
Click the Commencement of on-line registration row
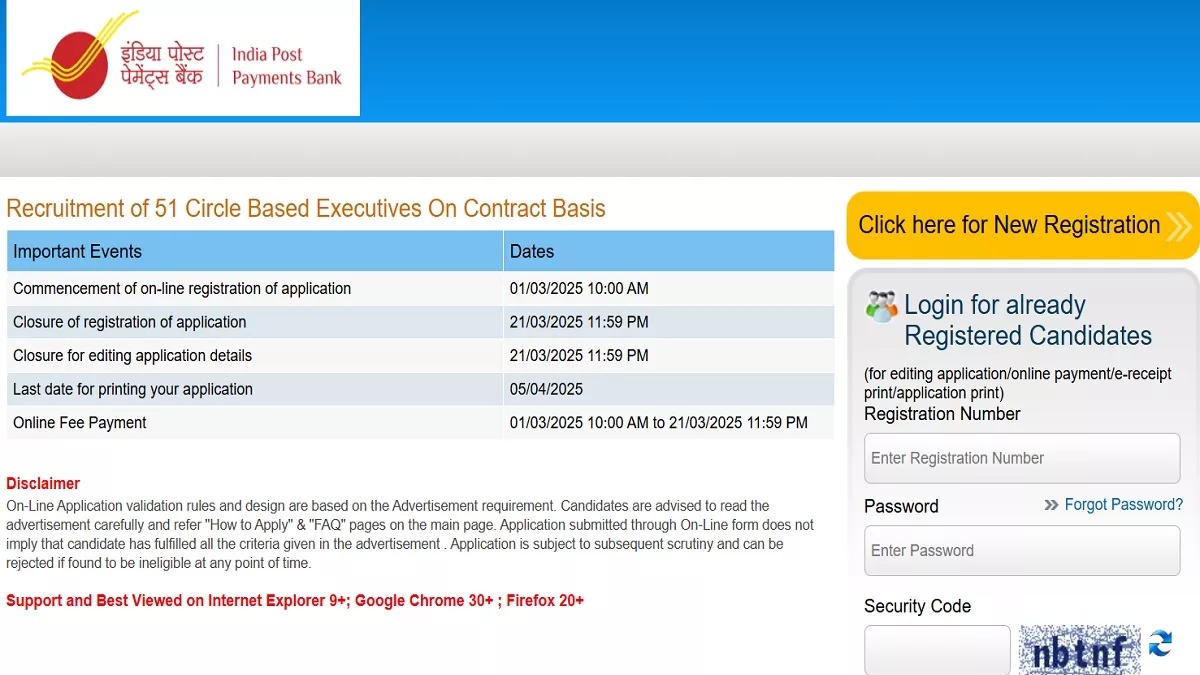coord(420,288)
